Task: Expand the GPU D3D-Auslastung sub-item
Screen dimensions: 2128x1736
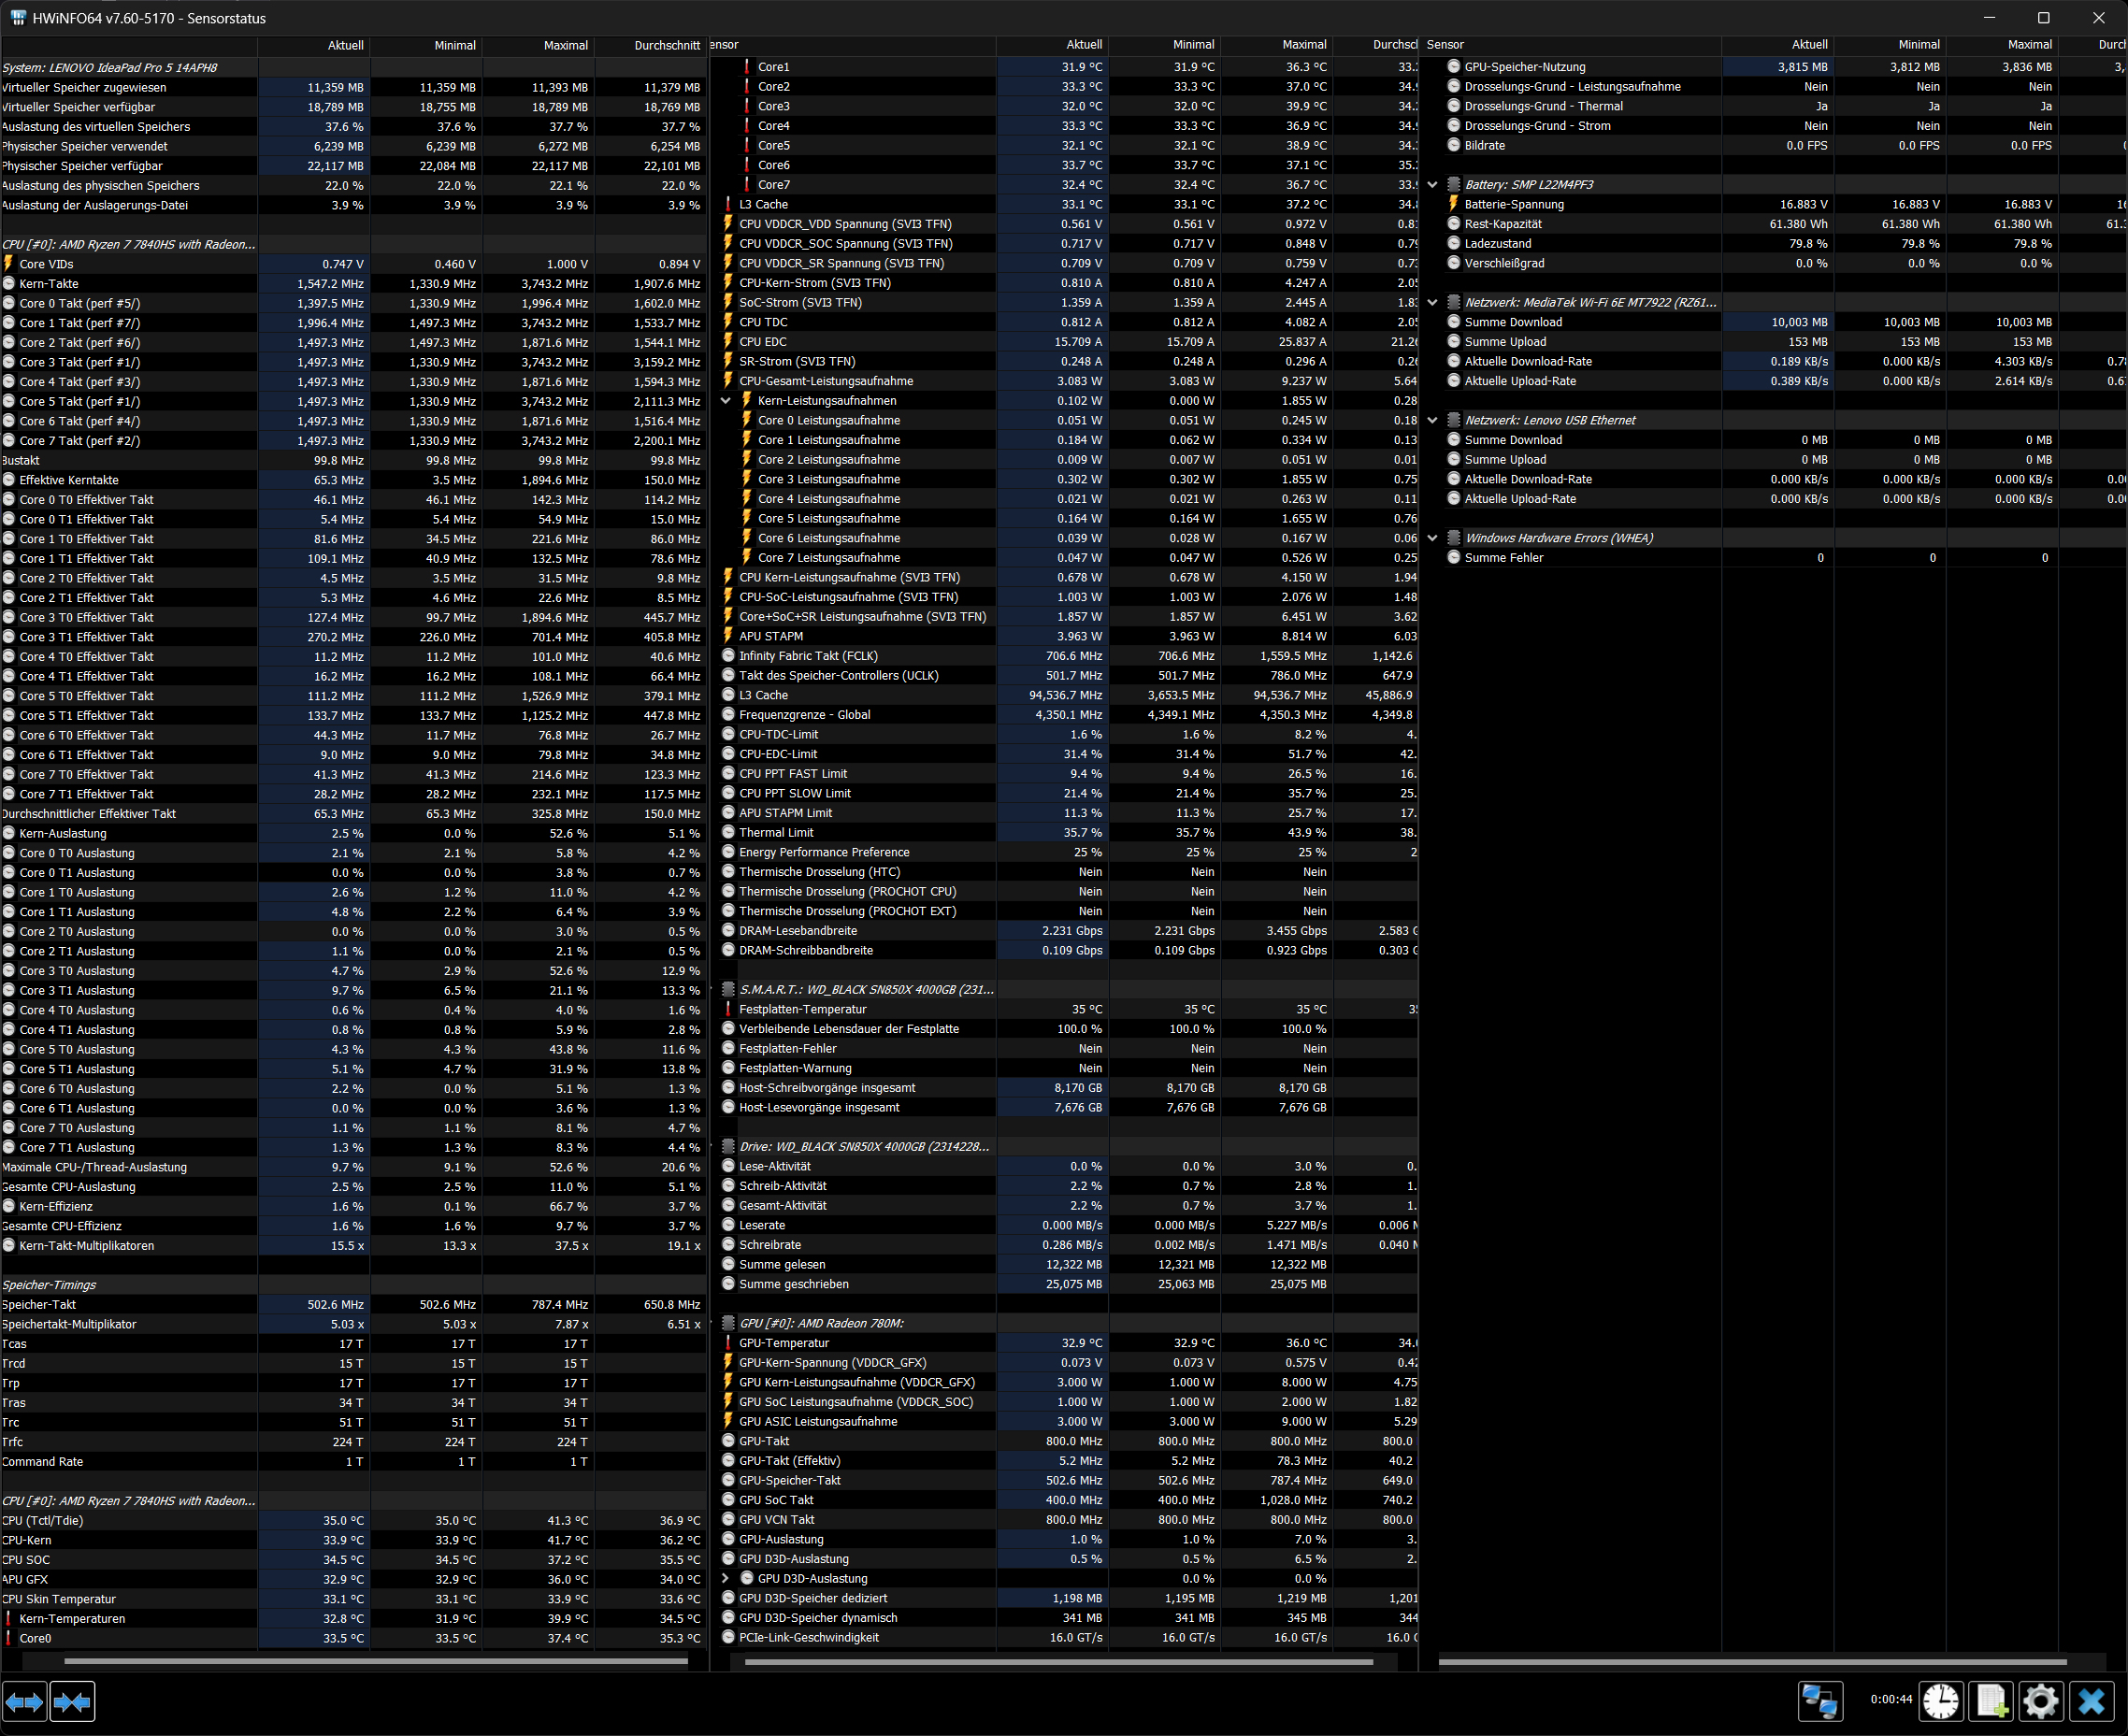Action: pos(726,1579)
